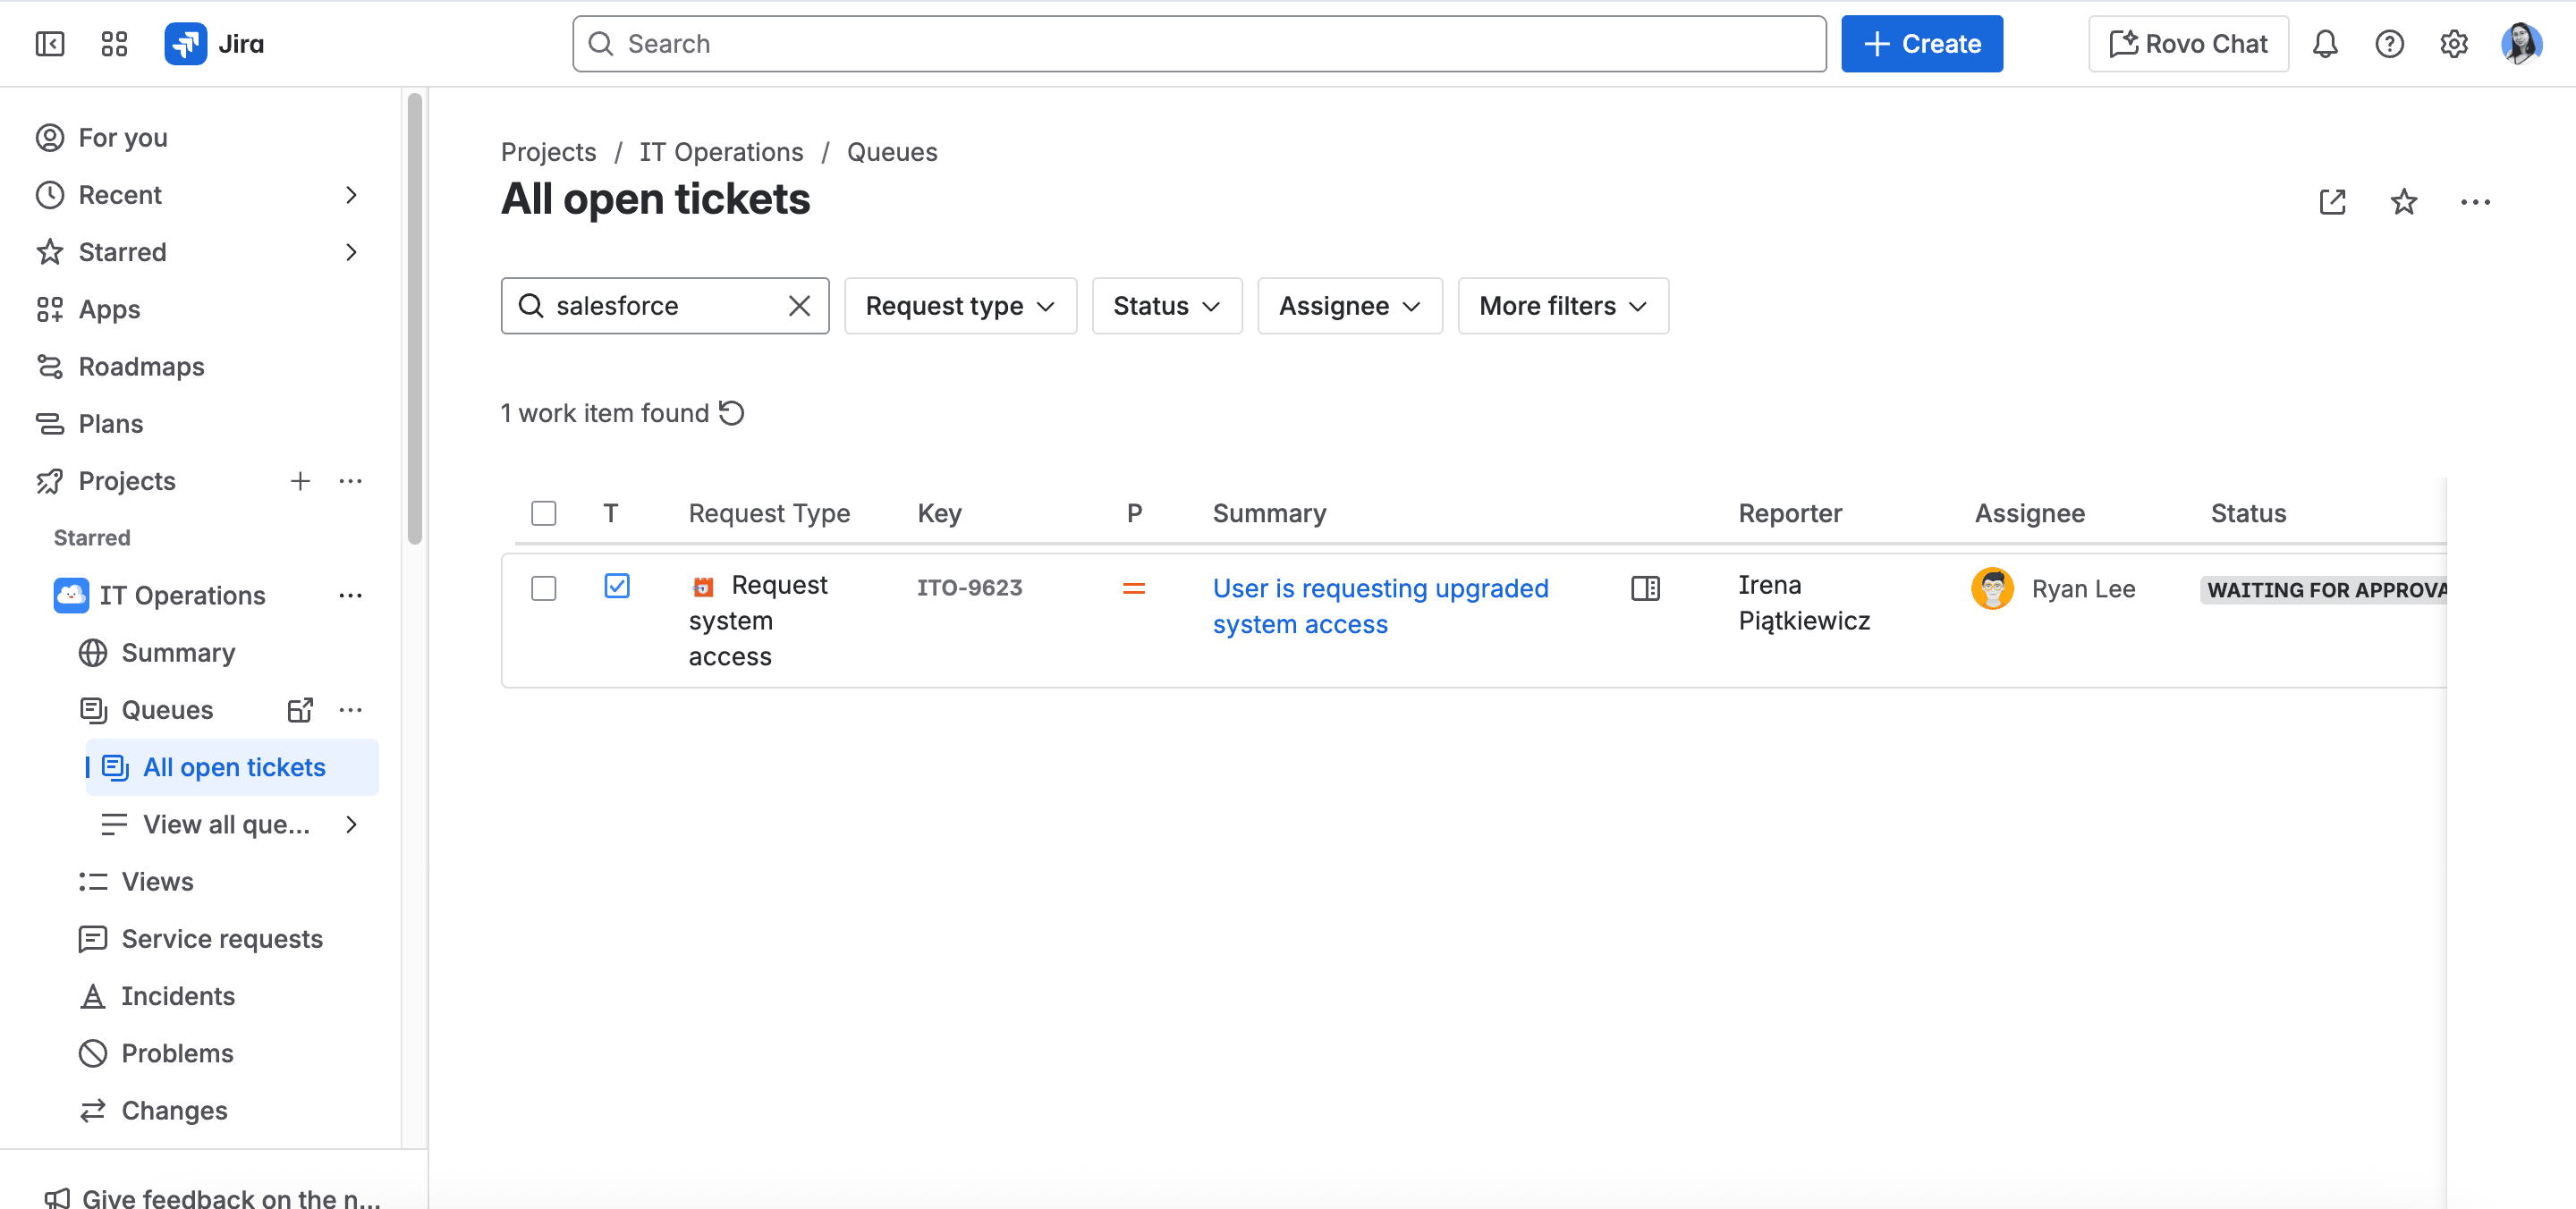Open the help question mark icon
The width and height of the screenshot is (2576, 1209).
[x=2389, y=44]
